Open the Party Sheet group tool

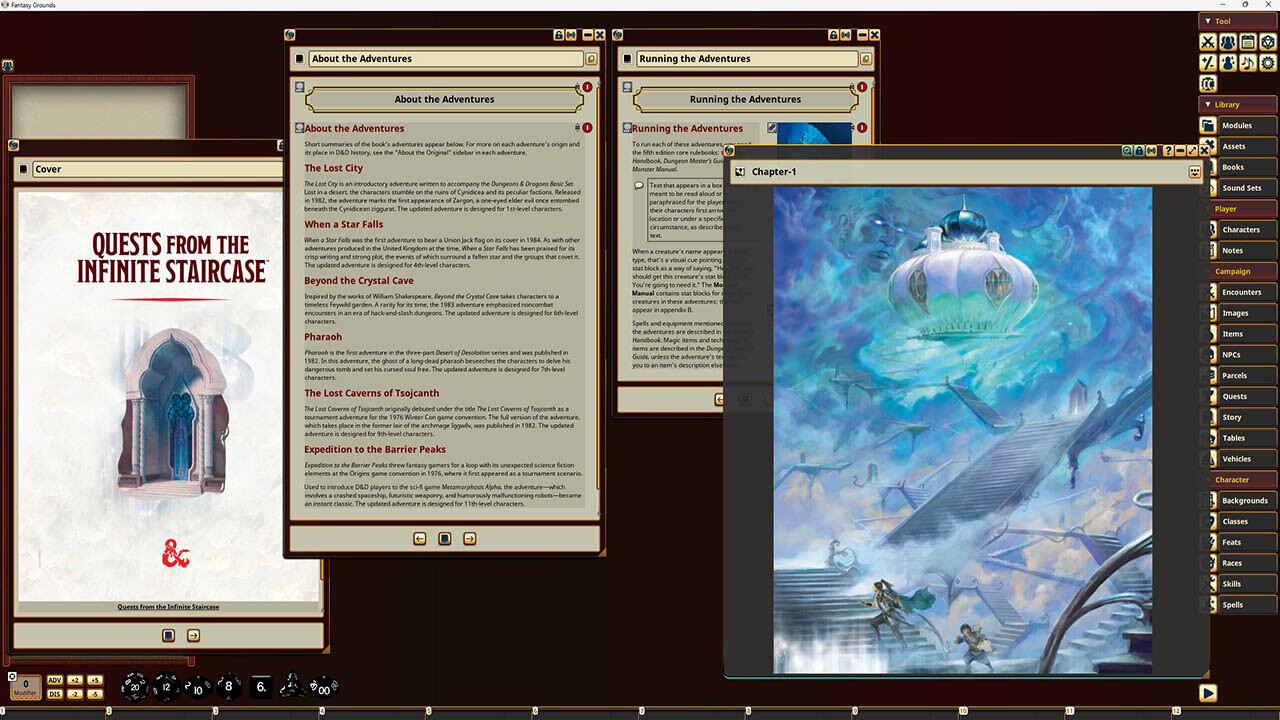(1228, 42)
